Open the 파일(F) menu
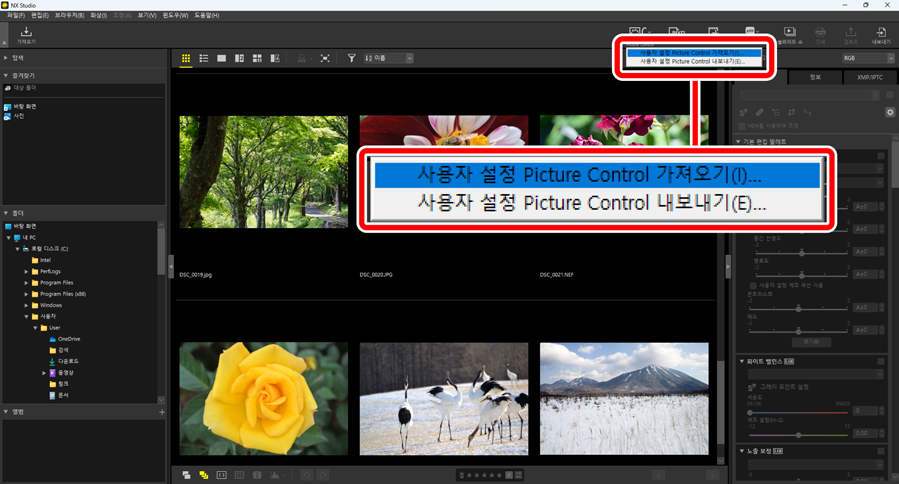This screenshot has width=899, height=484. tap(16, 16)
